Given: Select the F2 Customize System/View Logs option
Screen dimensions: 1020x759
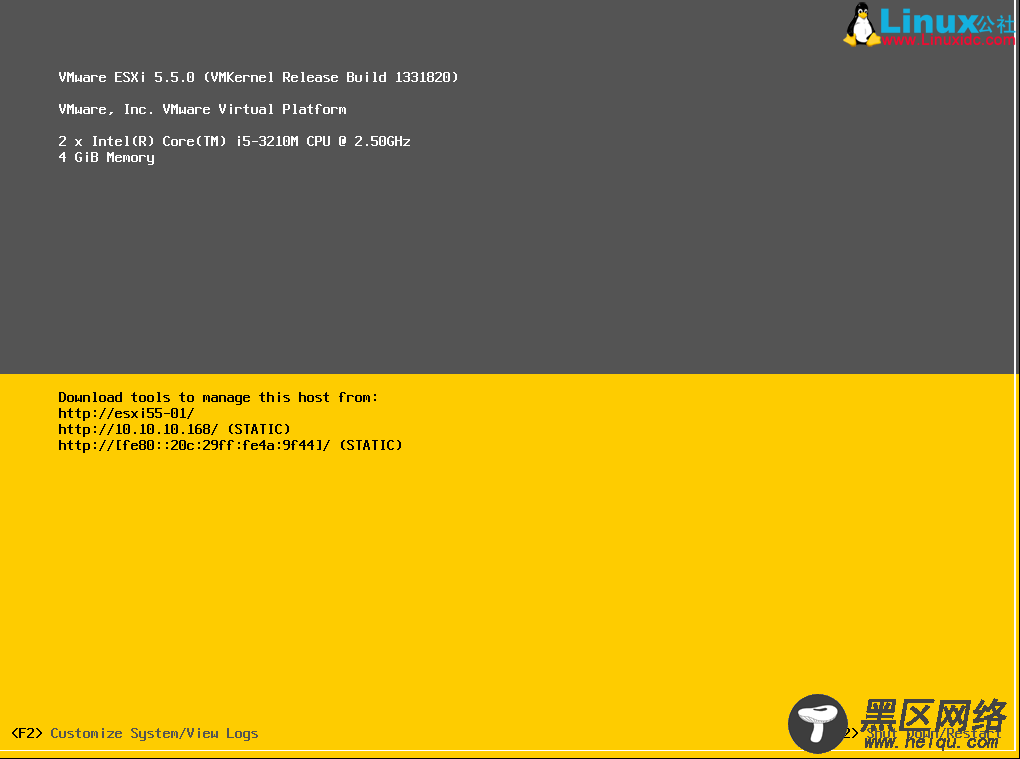Looking at the screenshot, I should coord(135,734).
